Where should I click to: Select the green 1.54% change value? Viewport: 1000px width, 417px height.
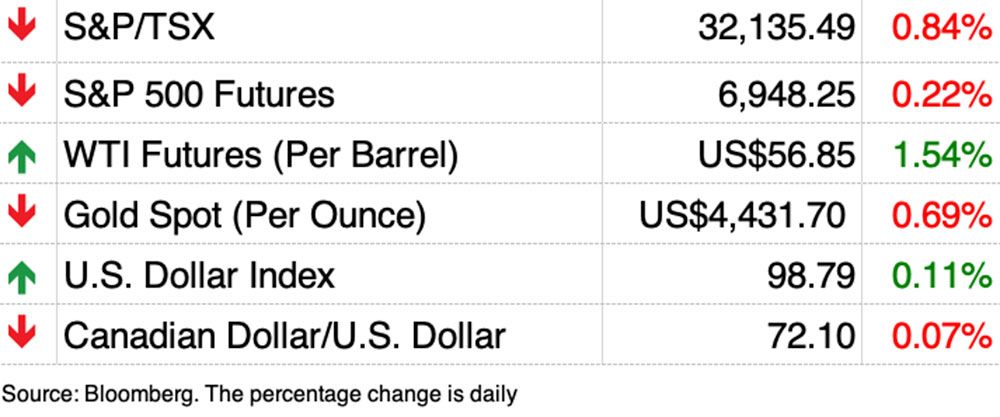940,154
